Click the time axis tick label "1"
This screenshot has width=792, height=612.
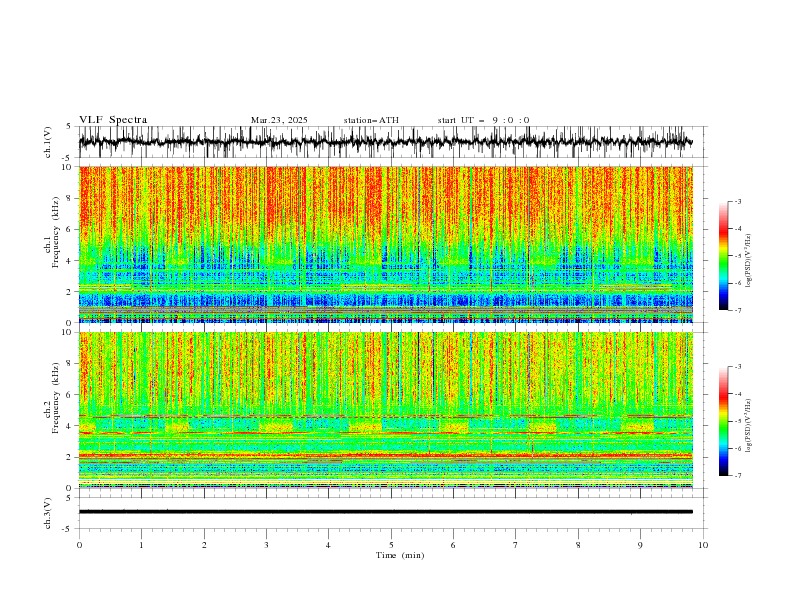point(141,545)
